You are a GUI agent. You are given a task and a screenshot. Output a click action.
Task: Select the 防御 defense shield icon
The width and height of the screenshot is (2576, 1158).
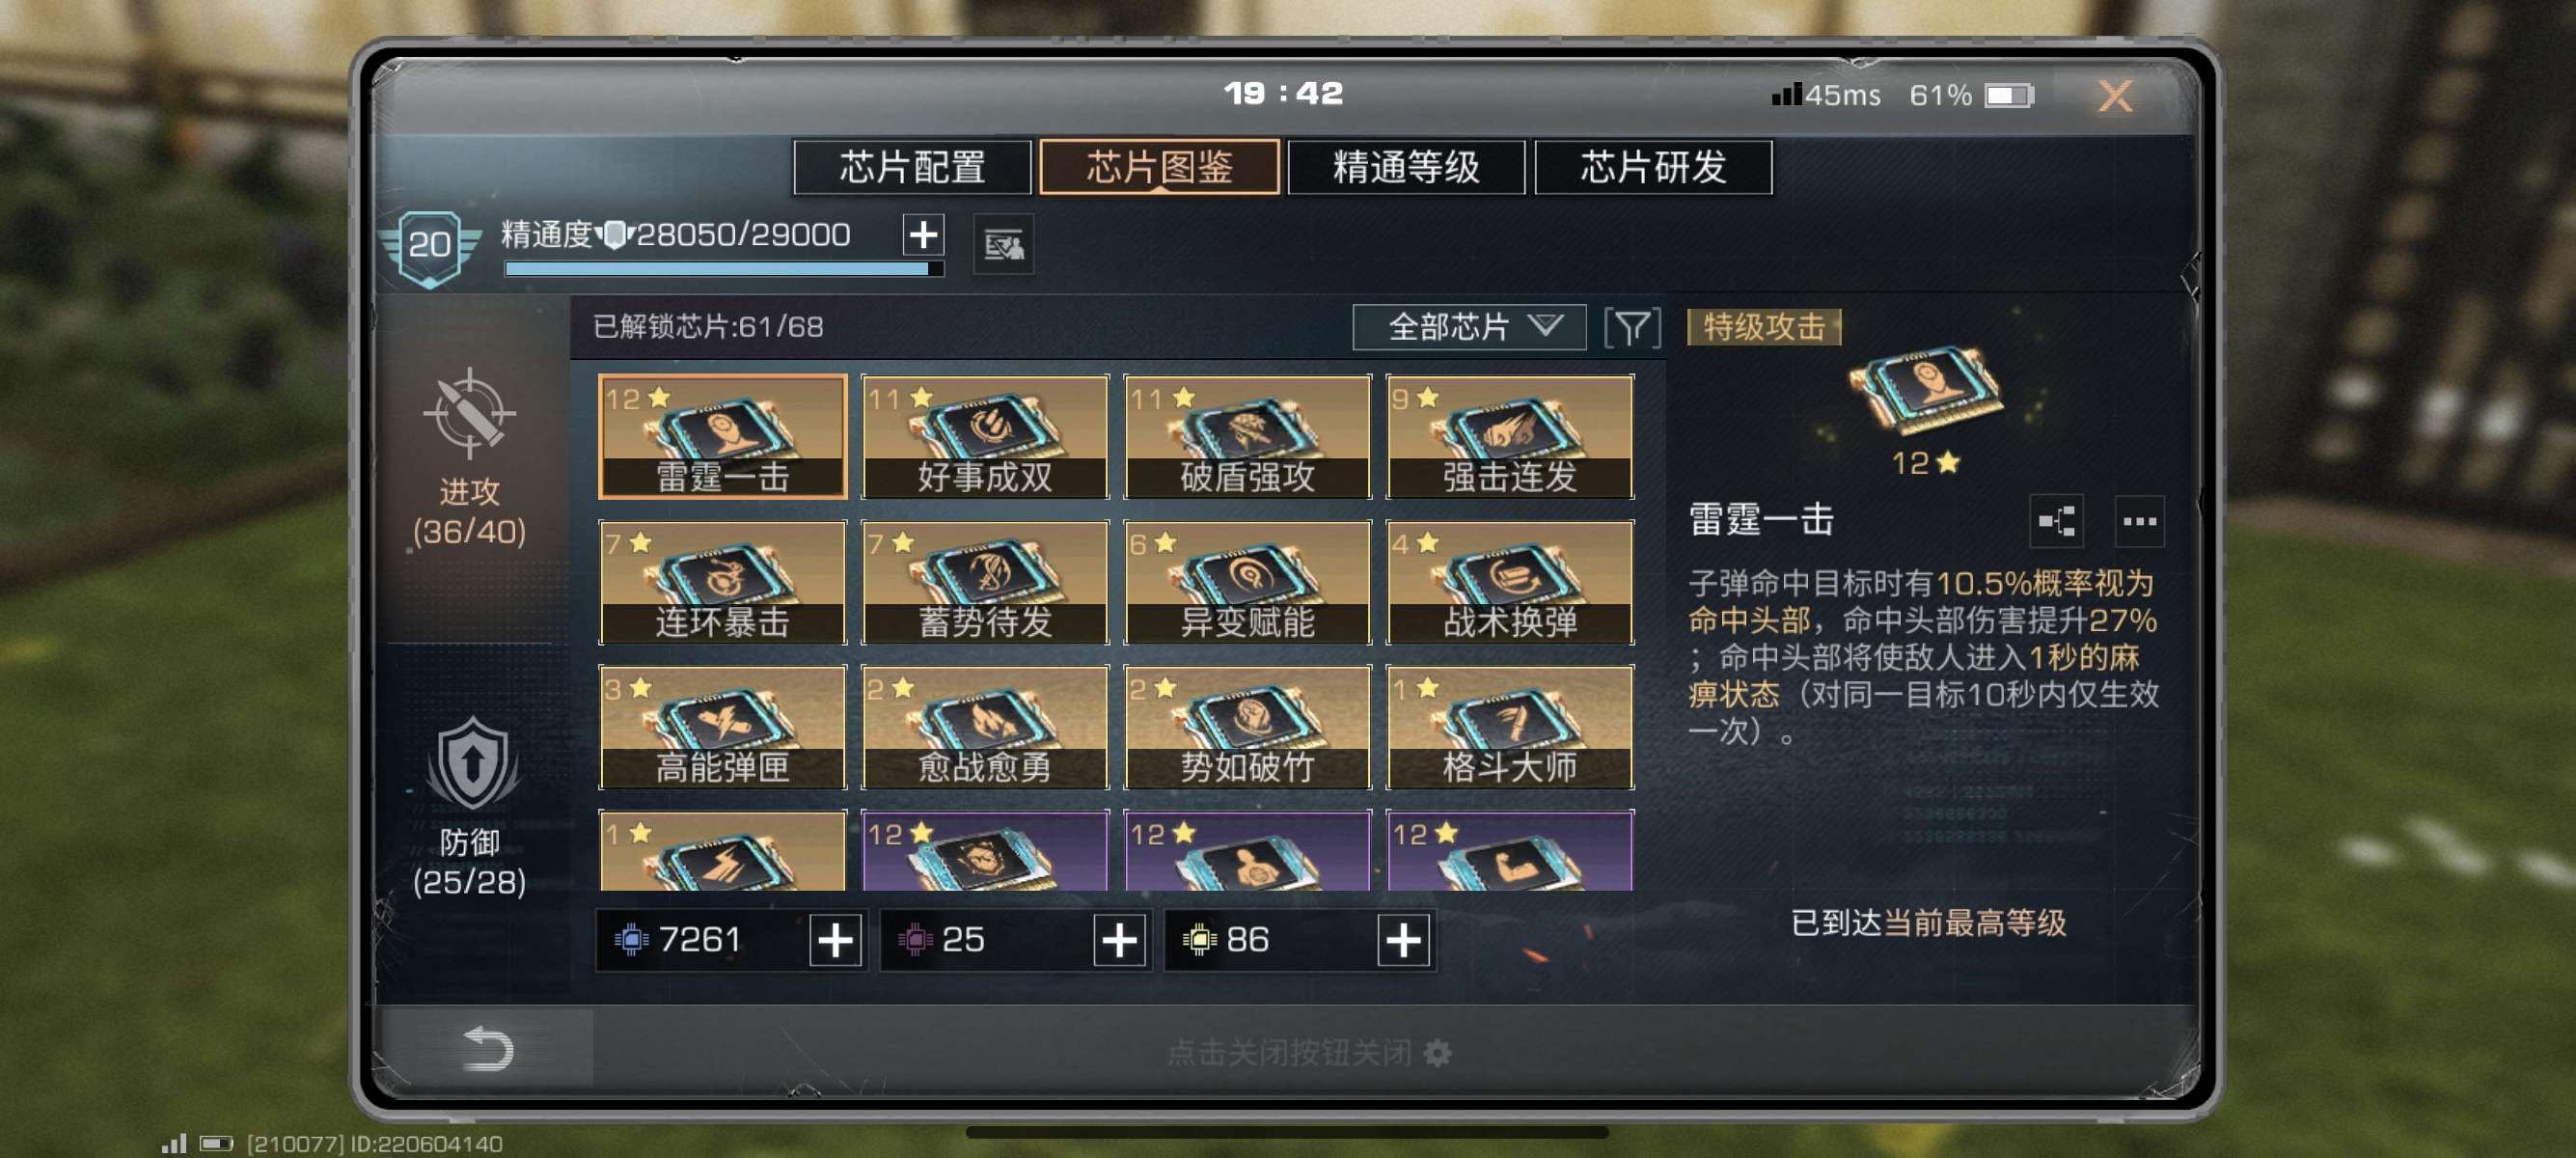pos(472,762)
